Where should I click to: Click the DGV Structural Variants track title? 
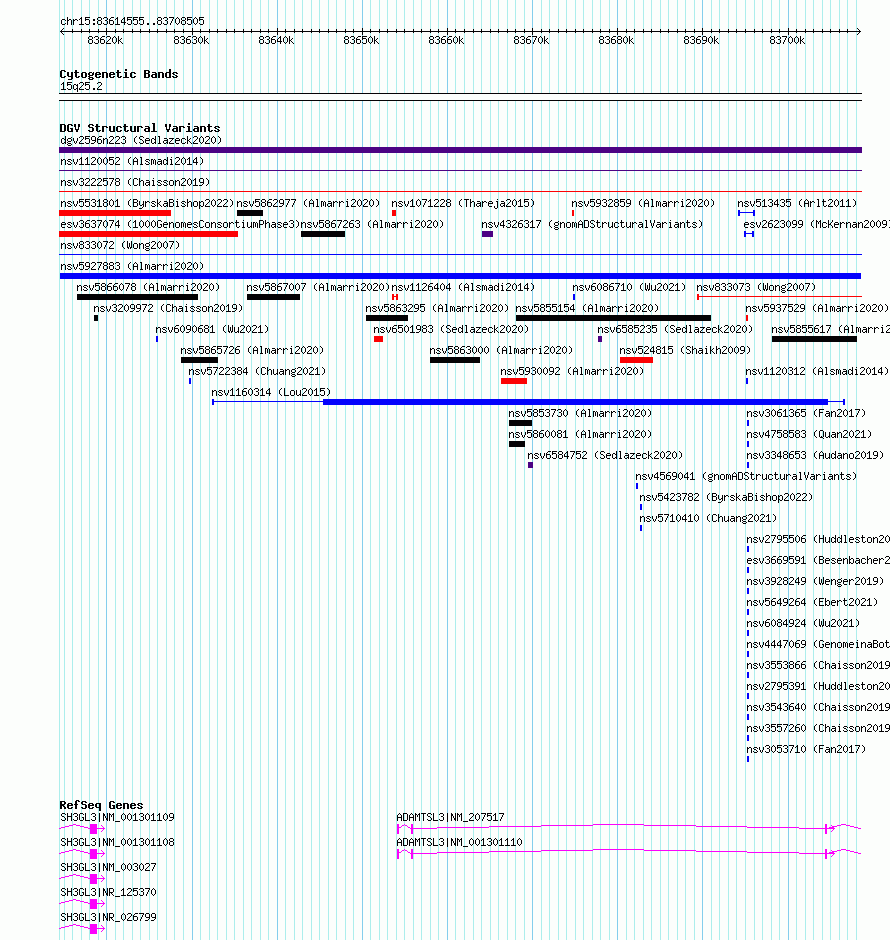click(140, 128)
